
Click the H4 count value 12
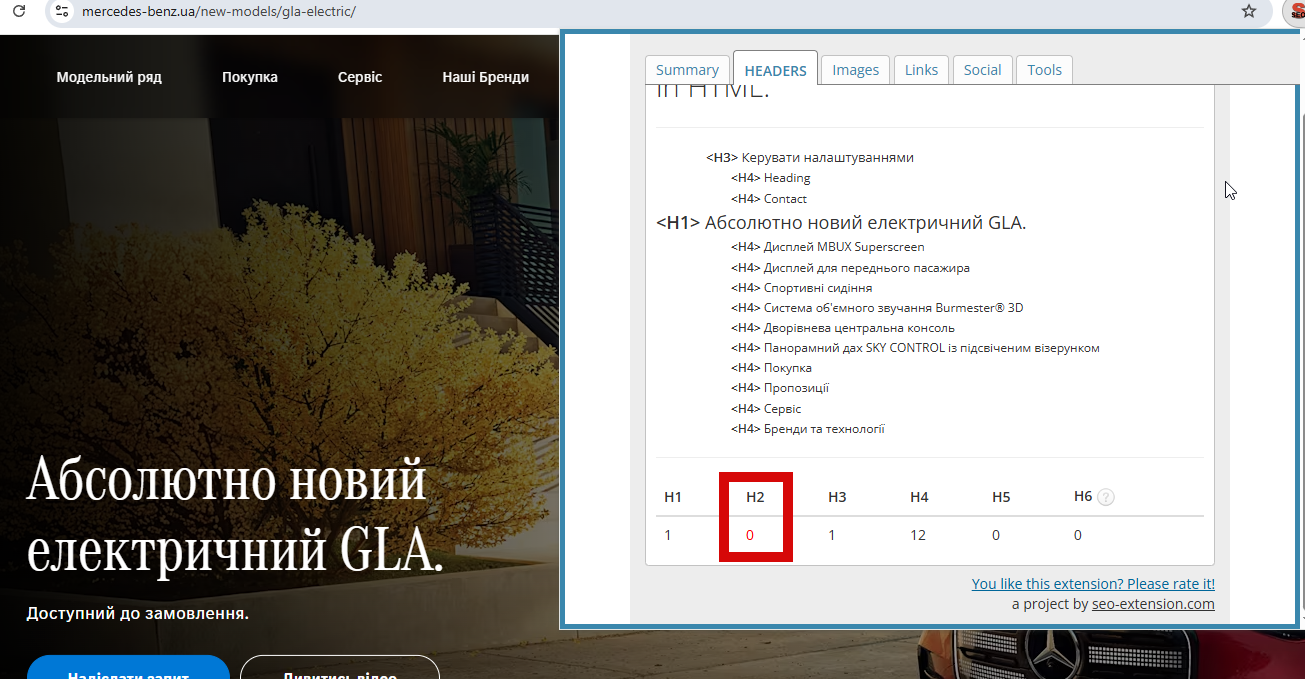(x=918, y=535)
